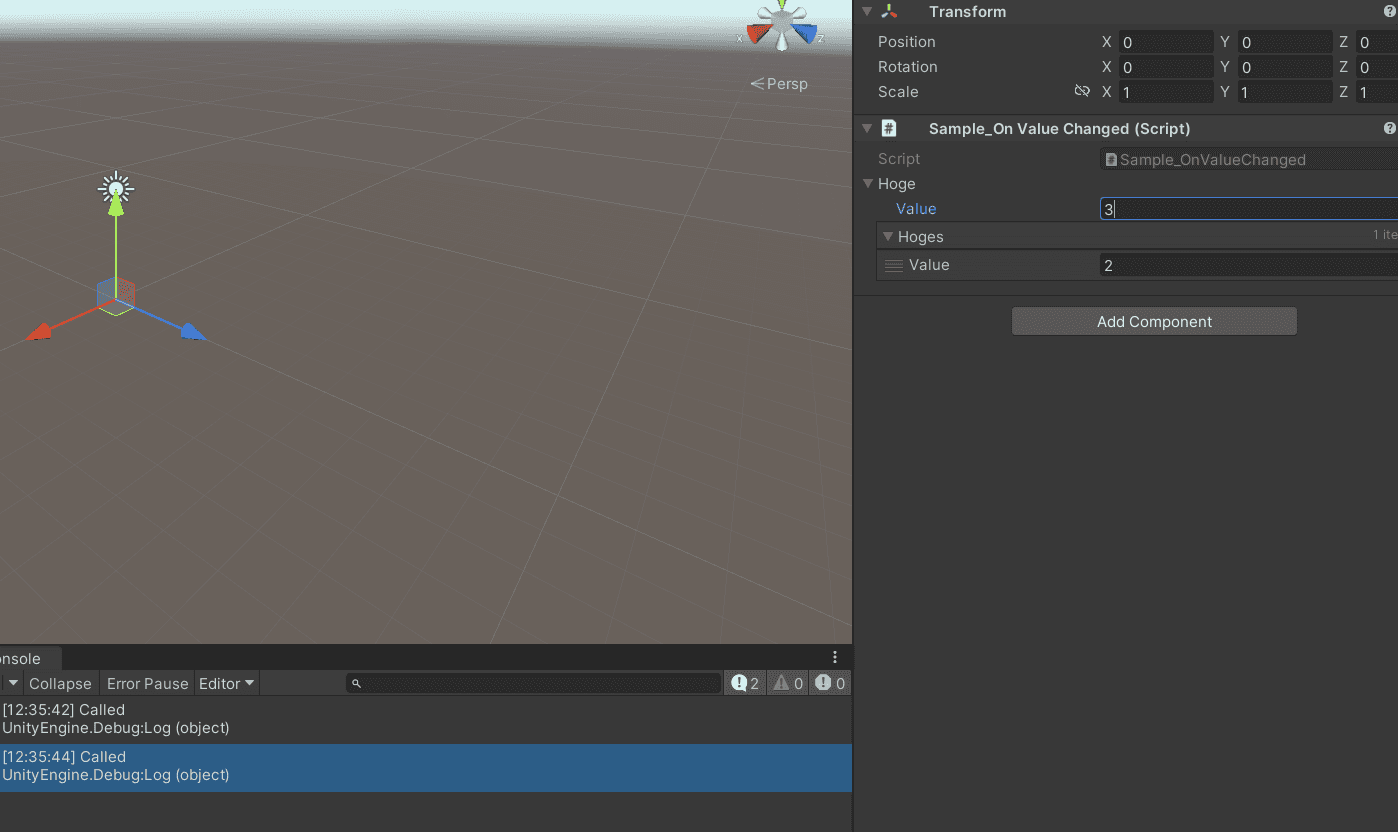Select the 12:35:42 Called log entry
Image resolution: width=1398 pixels, height=832 pixels.
[426, 719]
